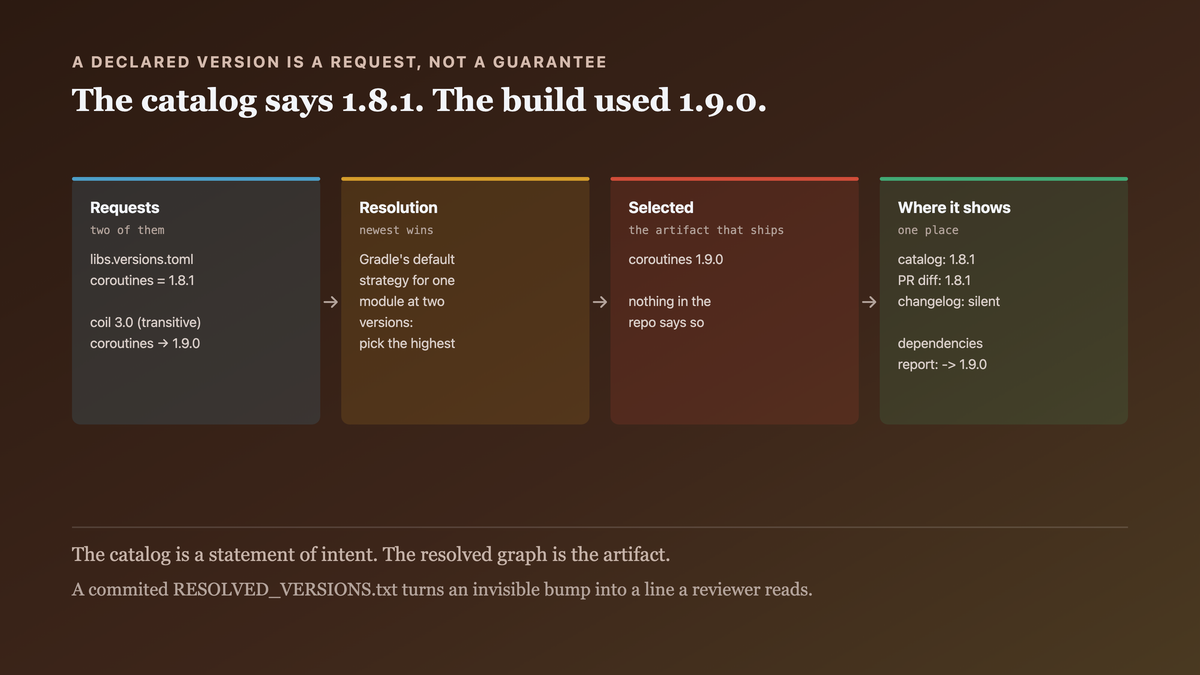Click 'dependencies' line in last card
The height and width of the screenshot is (675, 1200).
940,343
